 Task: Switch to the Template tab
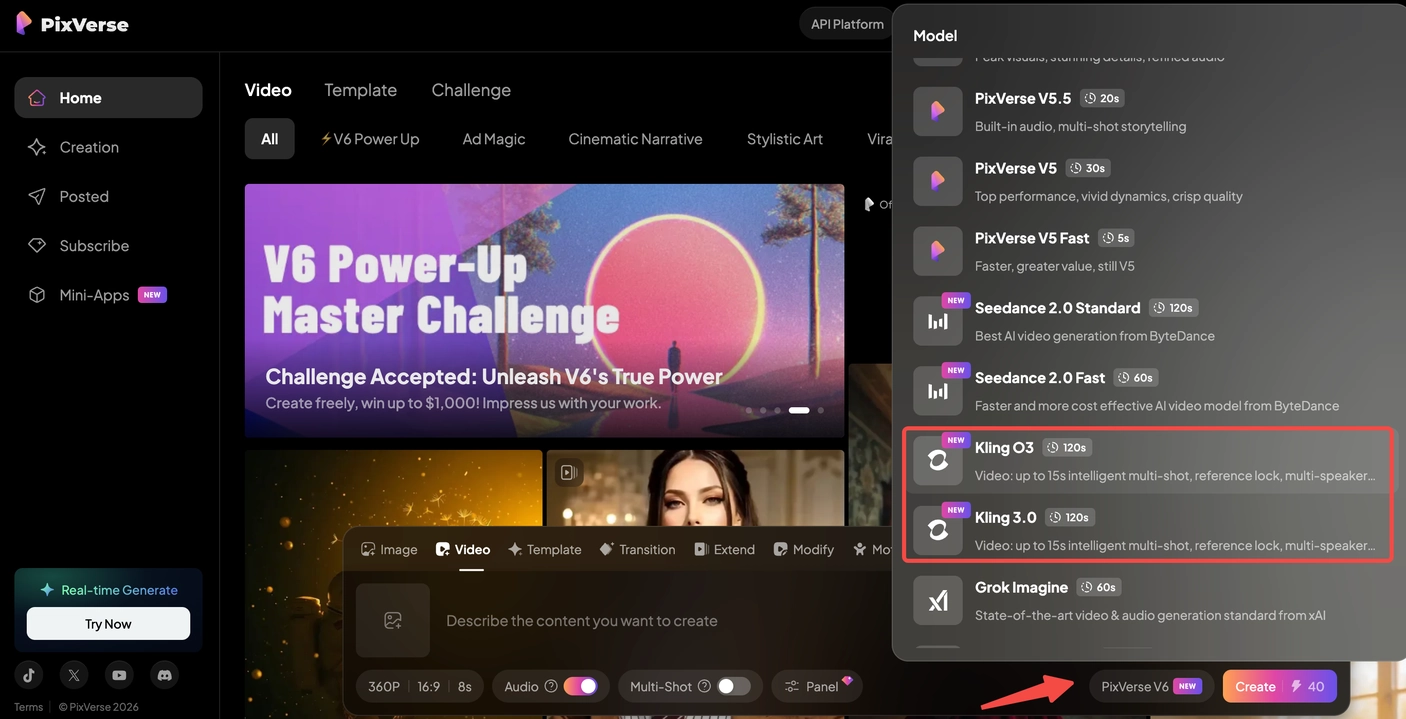[360, 90]
